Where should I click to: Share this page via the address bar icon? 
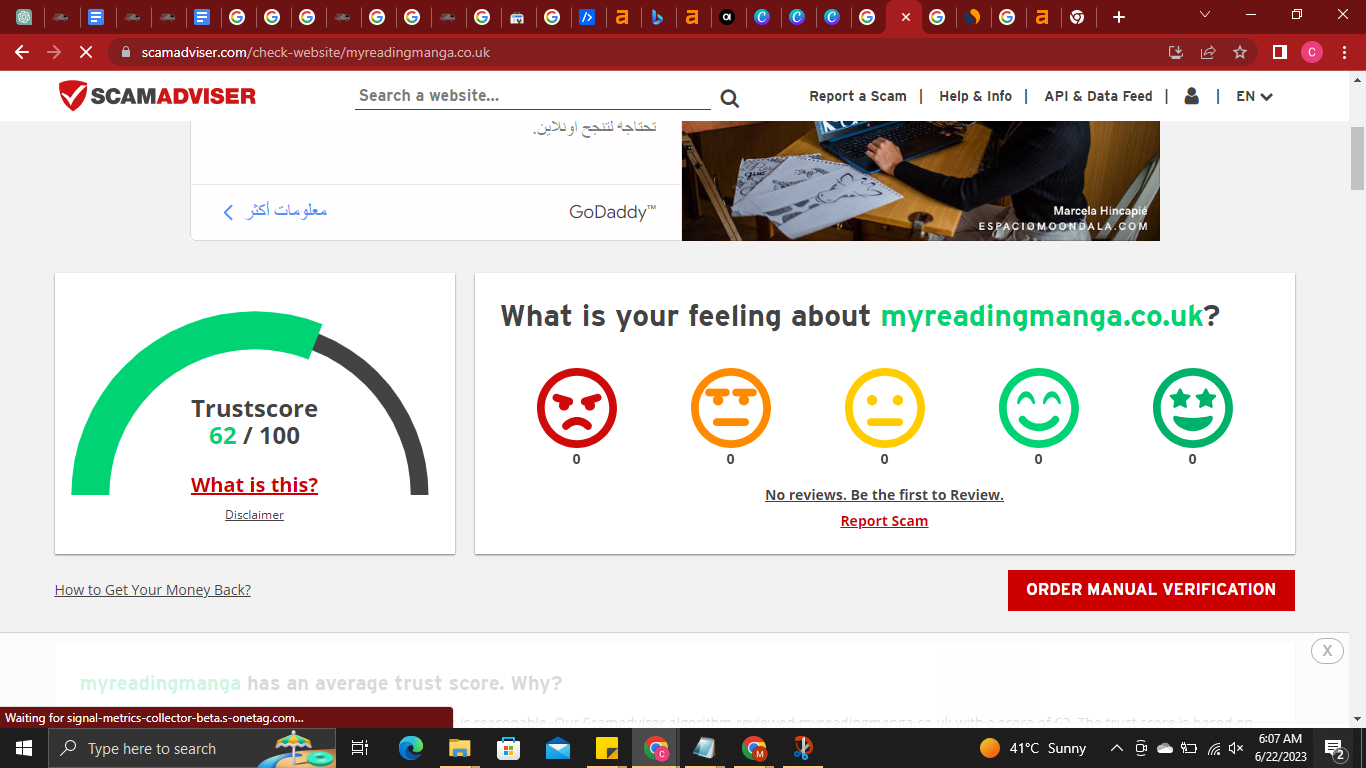coord(1208,52)
